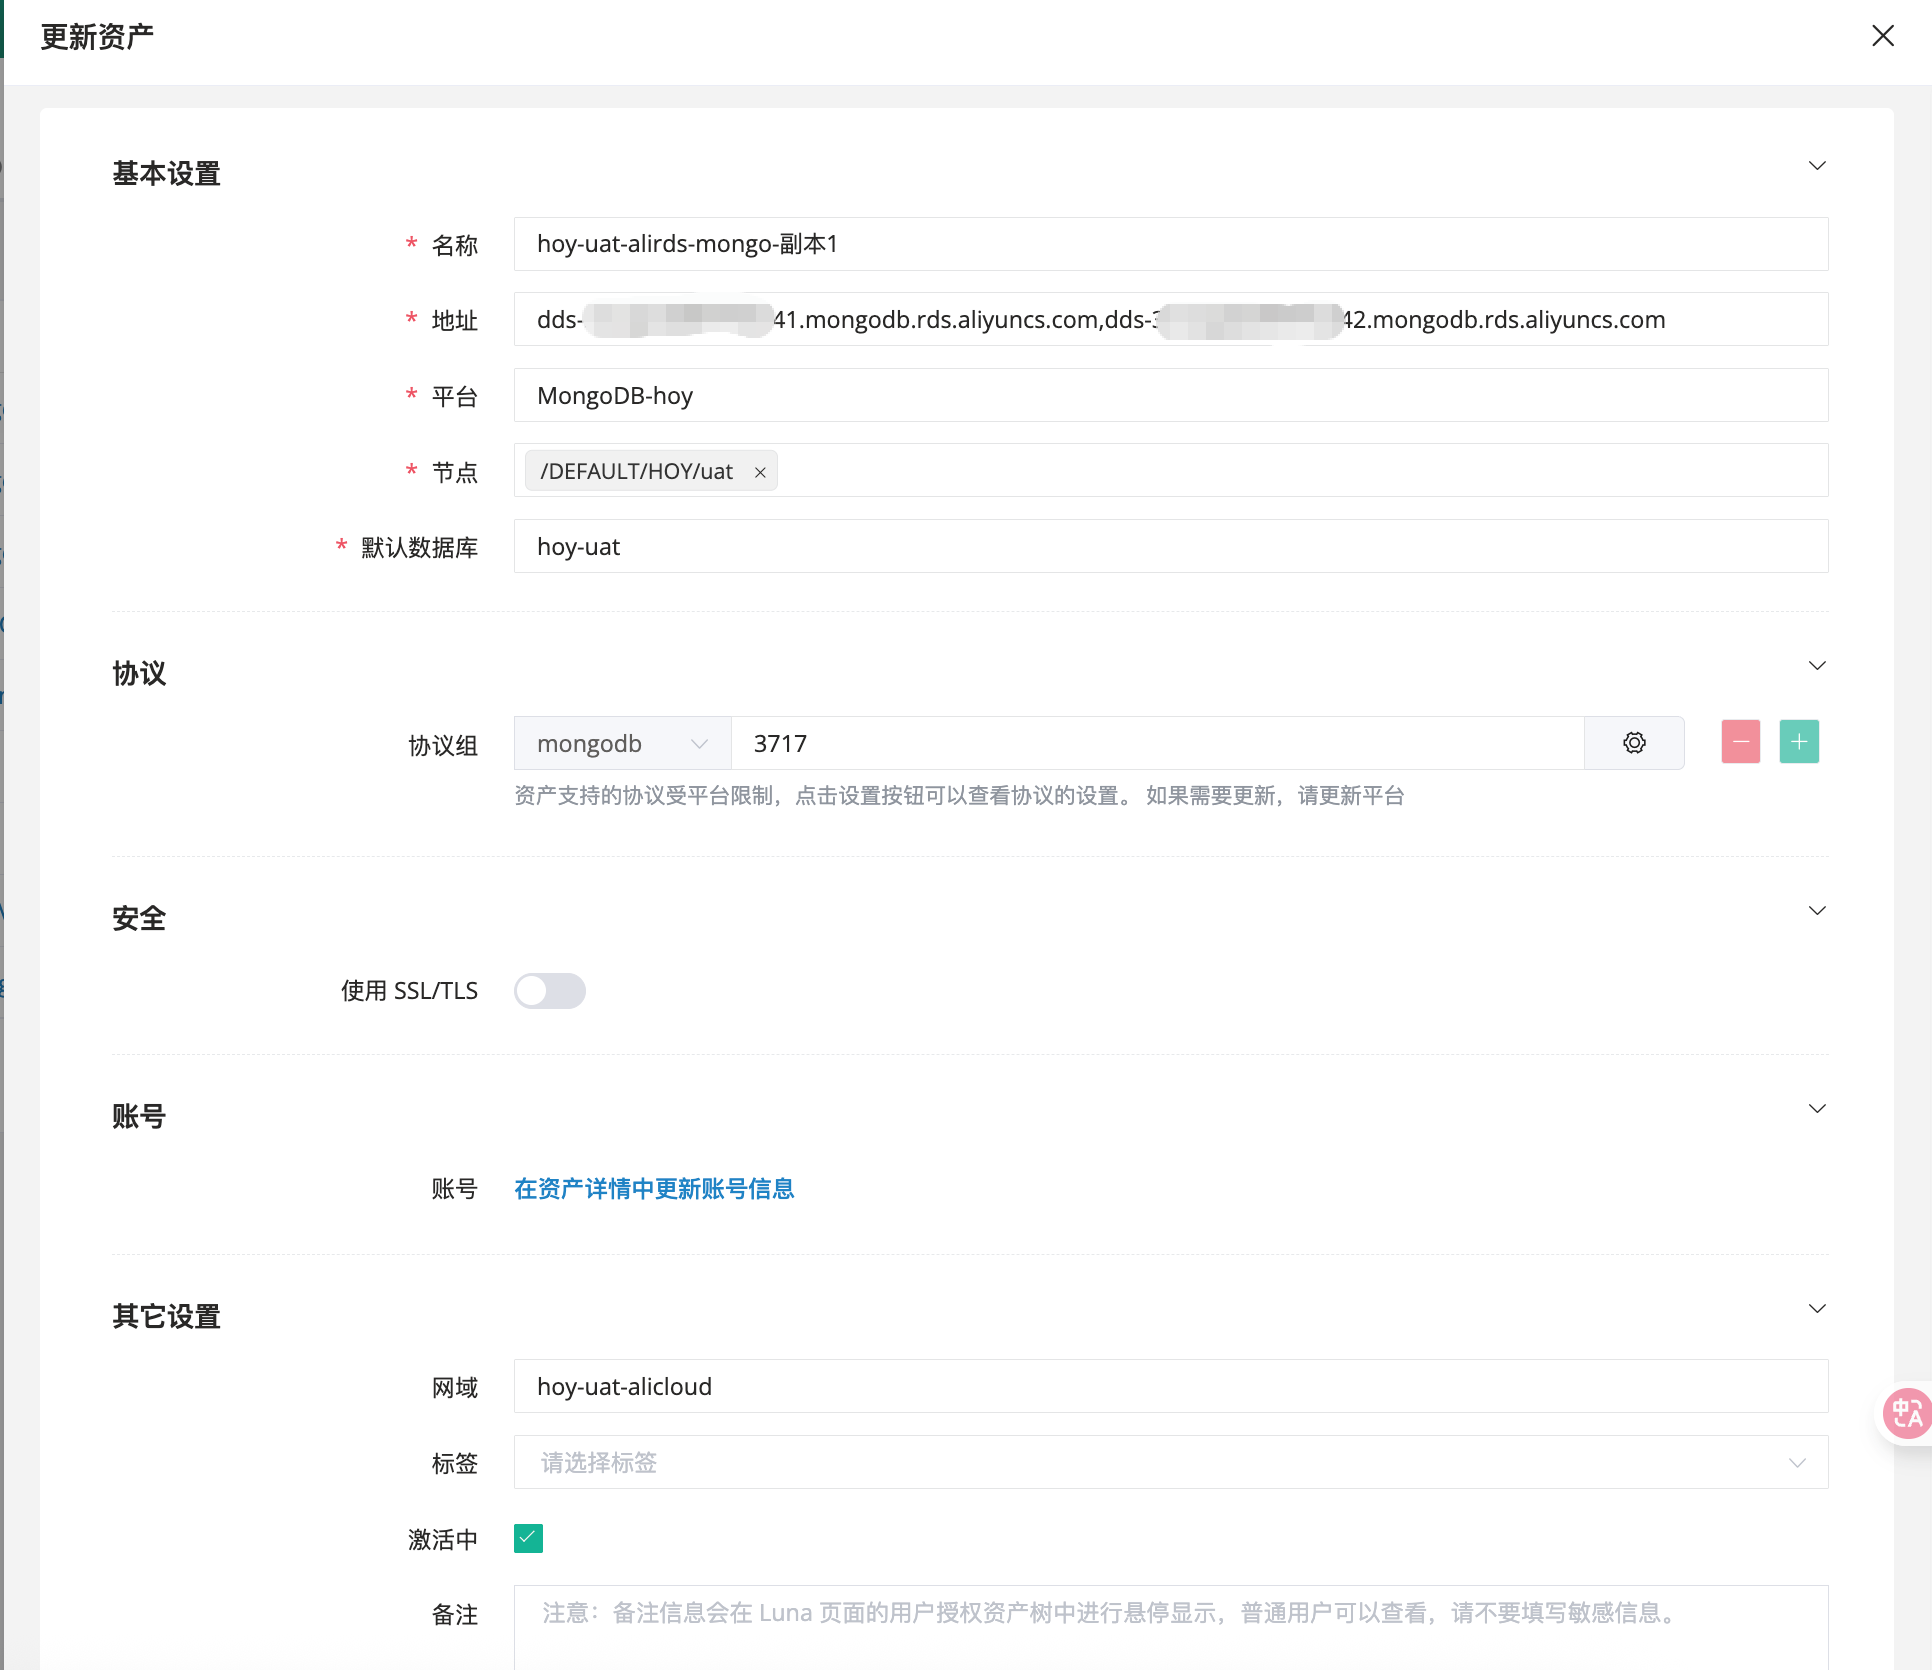This screenshot has width=1932, height=1670.
Task: Open the tag selection (请选择标签) dropdown
Action: (1170, 1463)
